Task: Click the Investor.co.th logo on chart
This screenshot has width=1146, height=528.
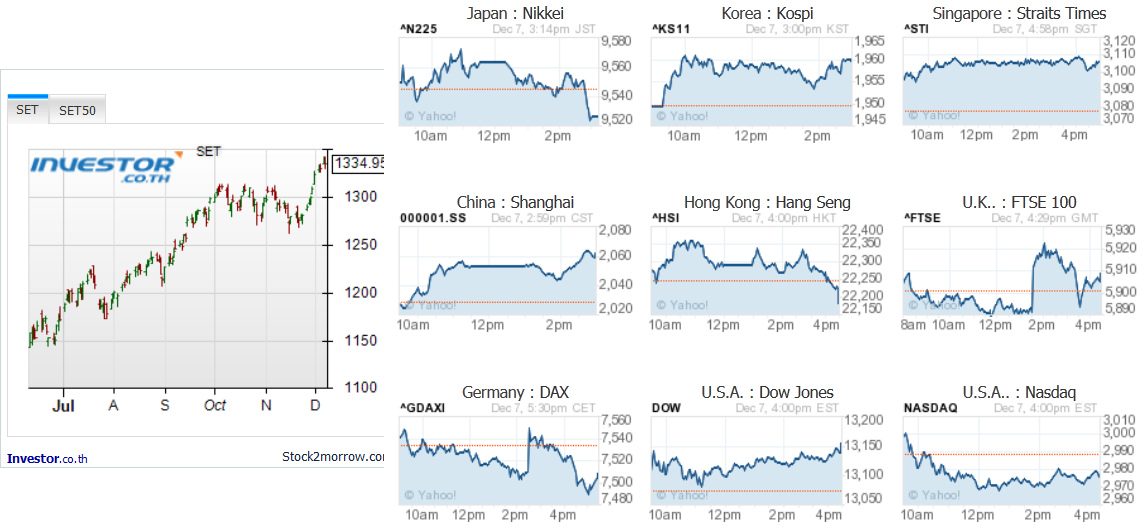Action: click(102, 169)
